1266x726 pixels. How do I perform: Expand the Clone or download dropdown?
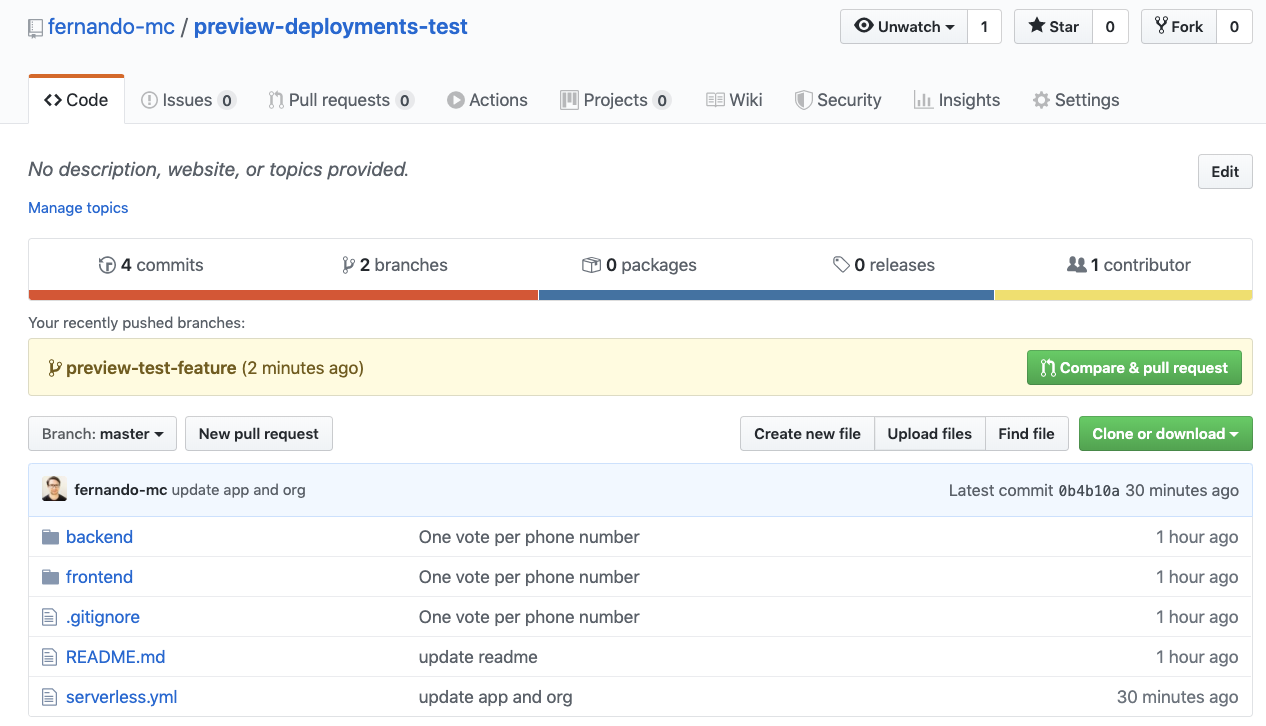[1165, 433]
